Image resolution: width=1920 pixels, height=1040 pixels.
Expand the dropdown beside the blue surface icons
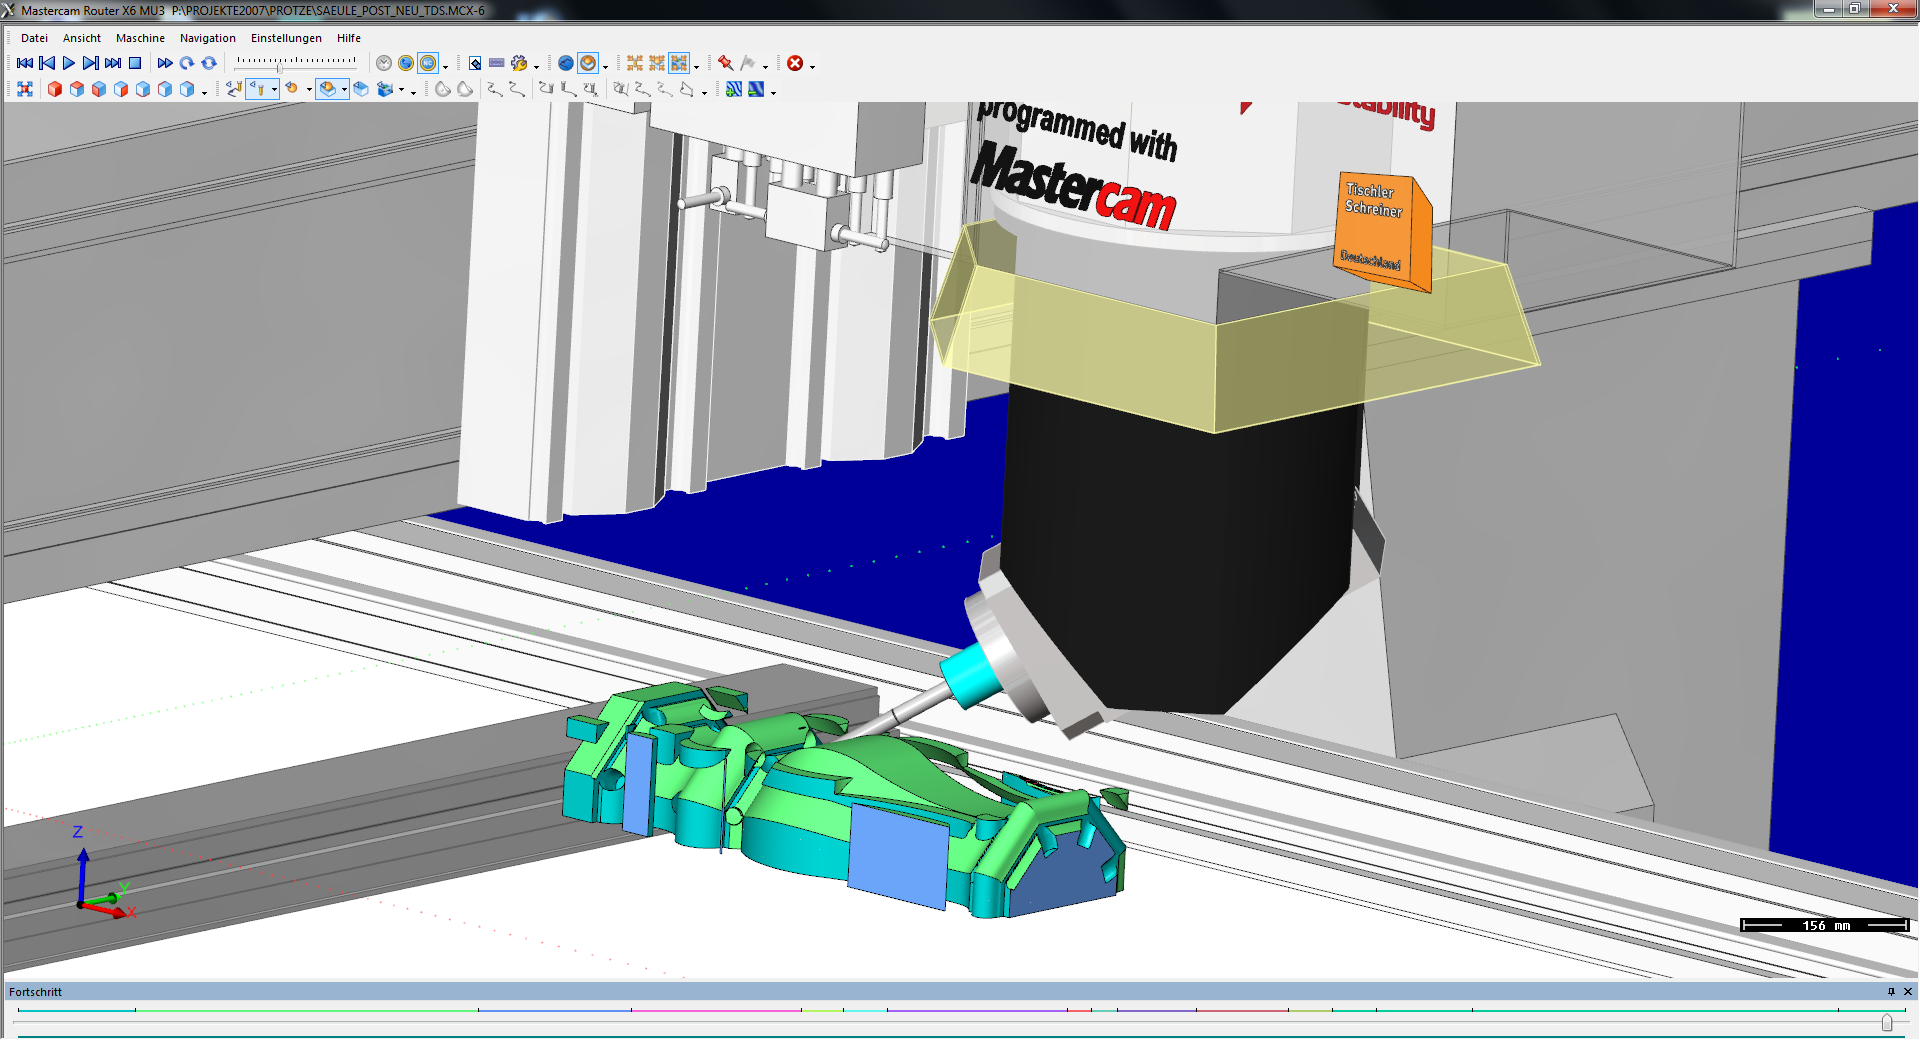pos(773,93)
